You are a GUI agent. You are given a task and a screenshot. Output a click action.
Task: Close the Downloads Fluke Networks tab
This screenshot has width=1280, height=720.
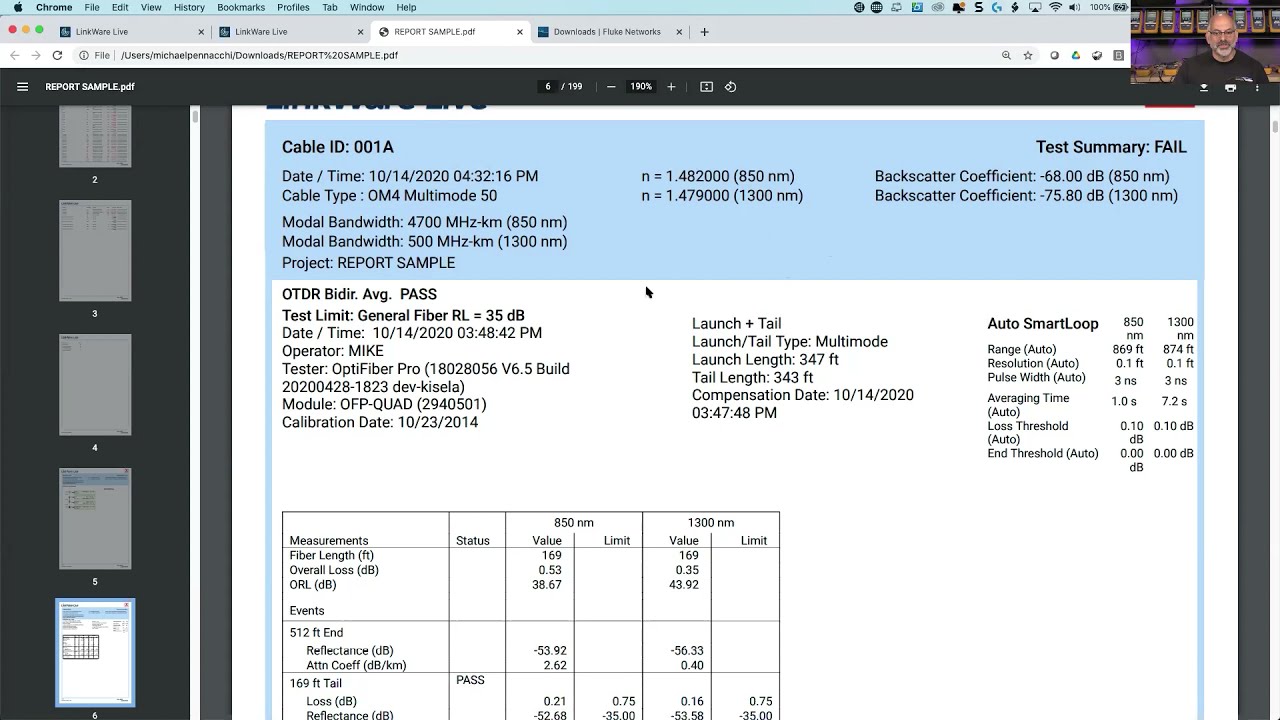click(x=679, y=32)
